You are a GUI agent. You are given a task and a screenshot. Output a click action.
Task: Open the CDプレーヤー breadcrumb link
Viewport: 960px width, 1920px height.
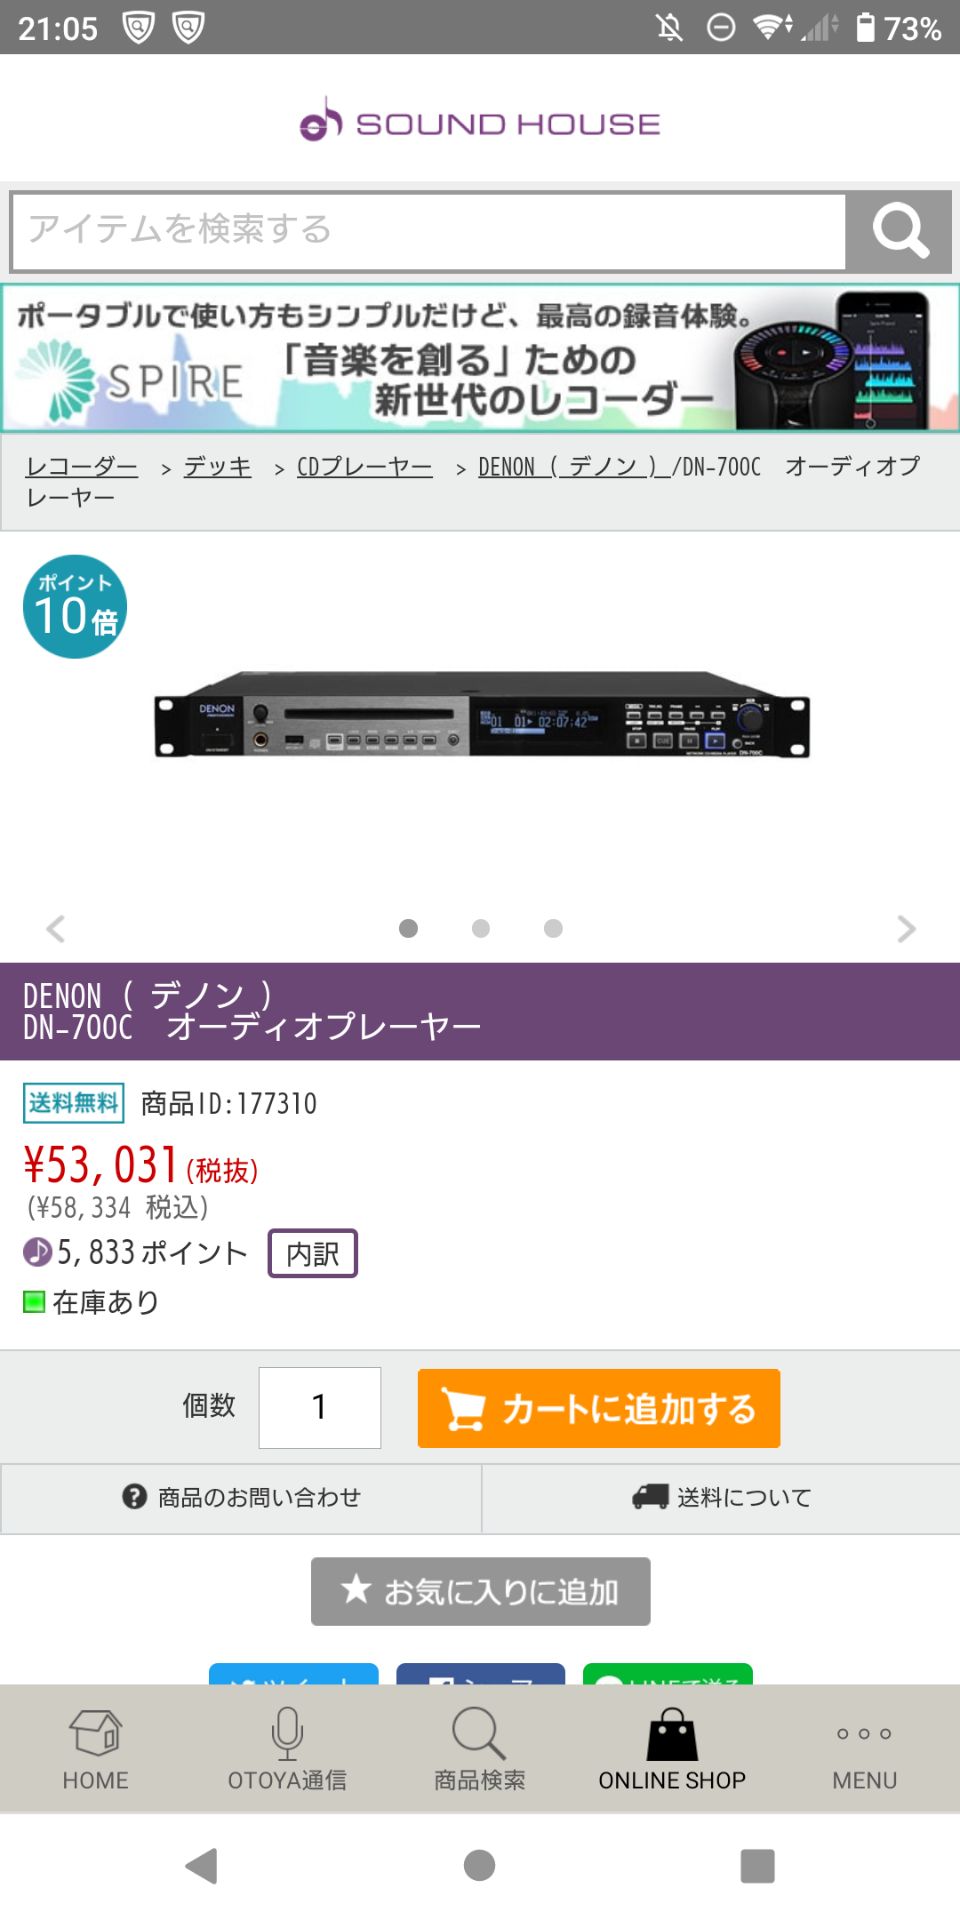click(x=365, y=467)
